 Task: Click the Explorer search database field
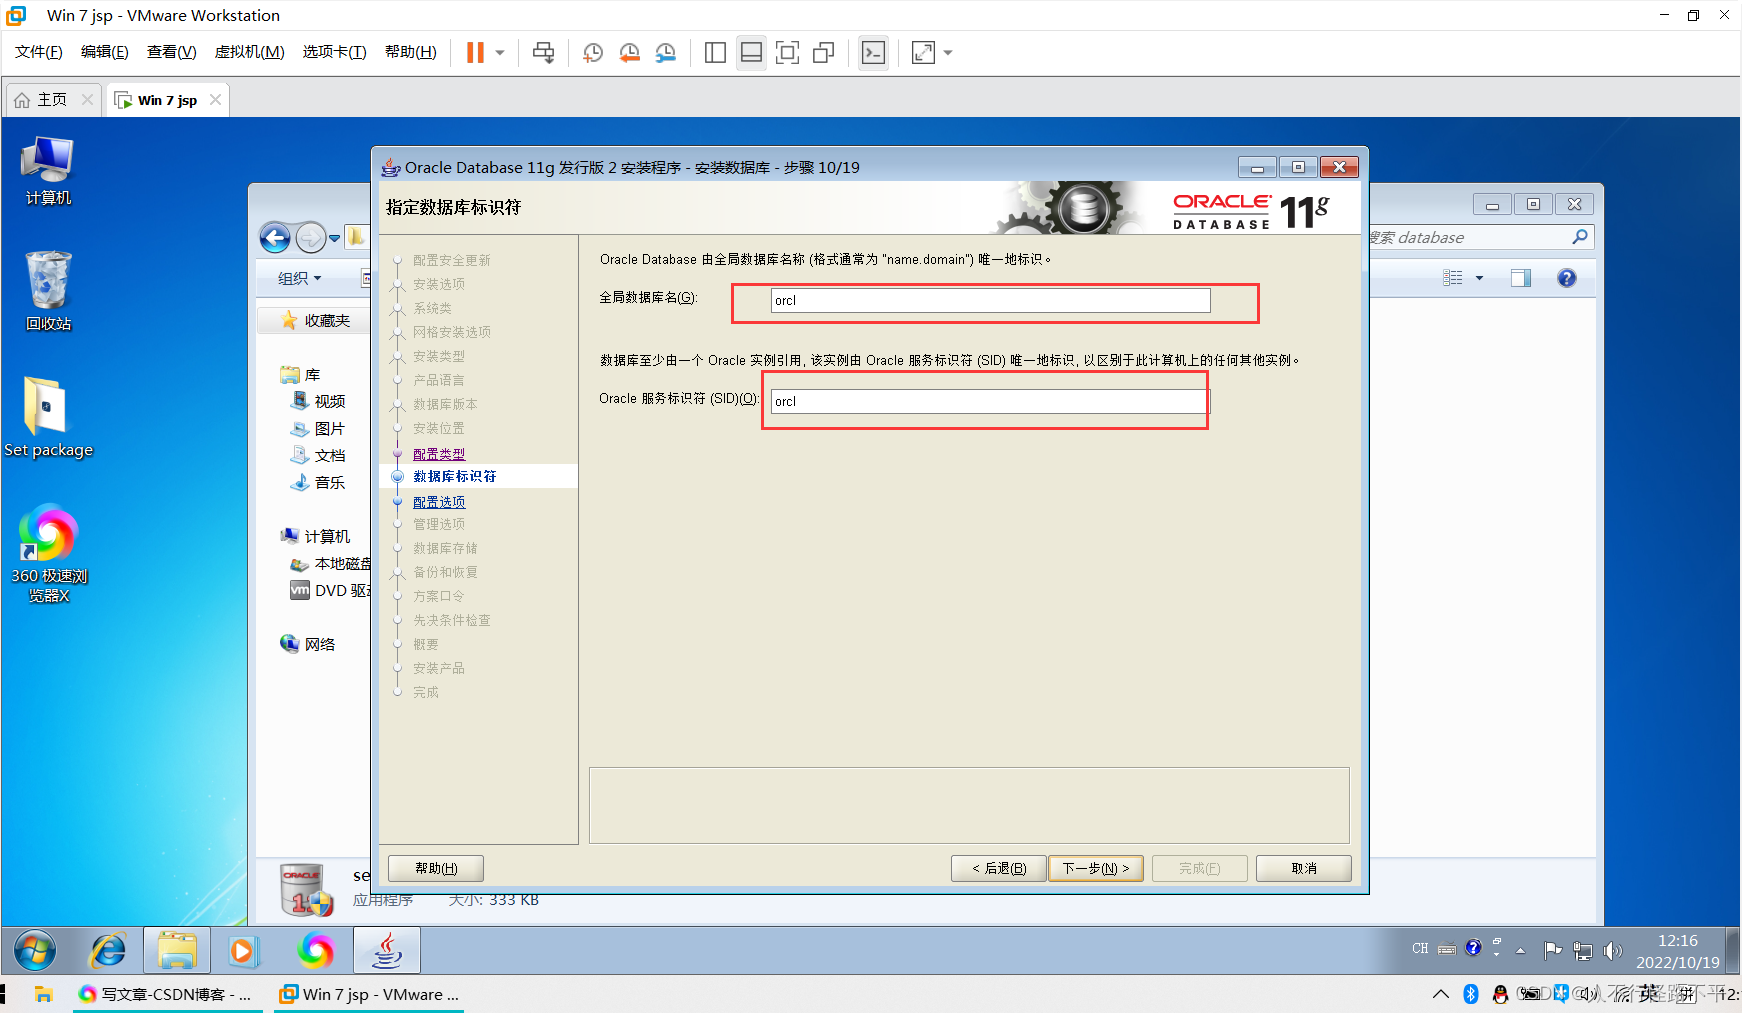pos(1481,237)
